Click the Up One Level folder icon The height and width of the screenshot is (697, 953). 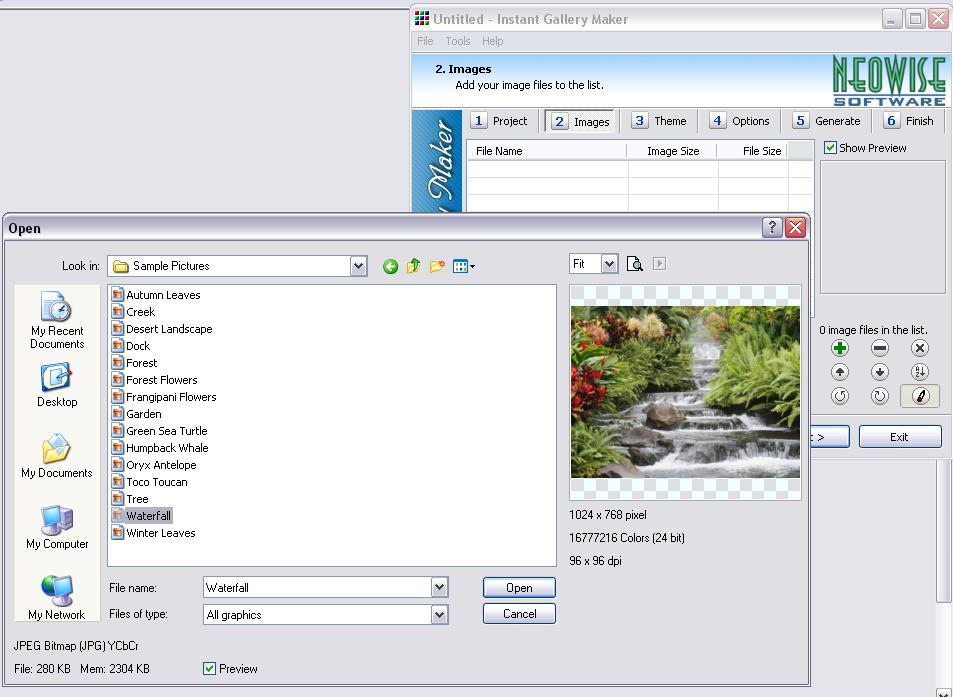point(412,266)
